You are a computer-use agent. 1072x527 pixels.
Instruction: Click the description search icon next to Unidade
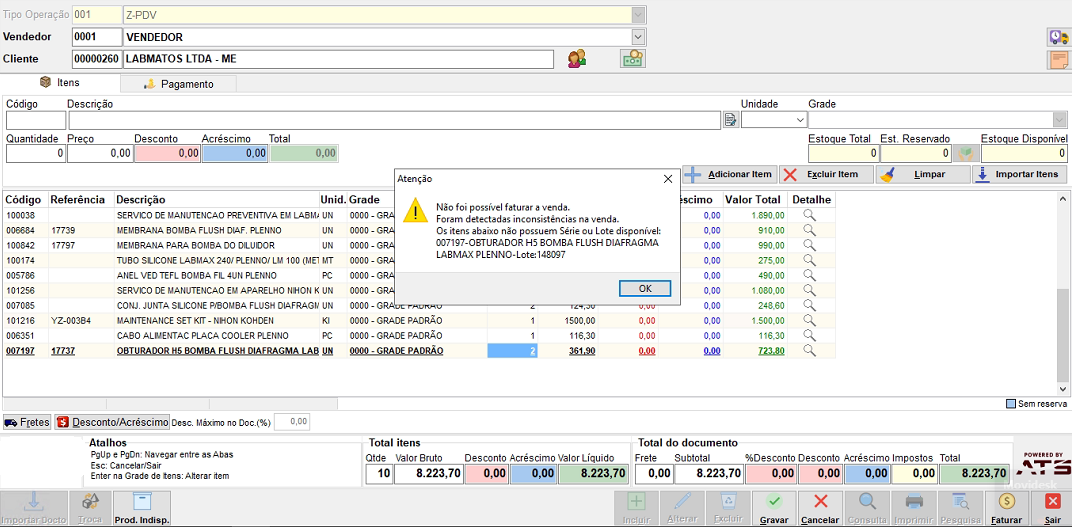[x=731, y=120]
